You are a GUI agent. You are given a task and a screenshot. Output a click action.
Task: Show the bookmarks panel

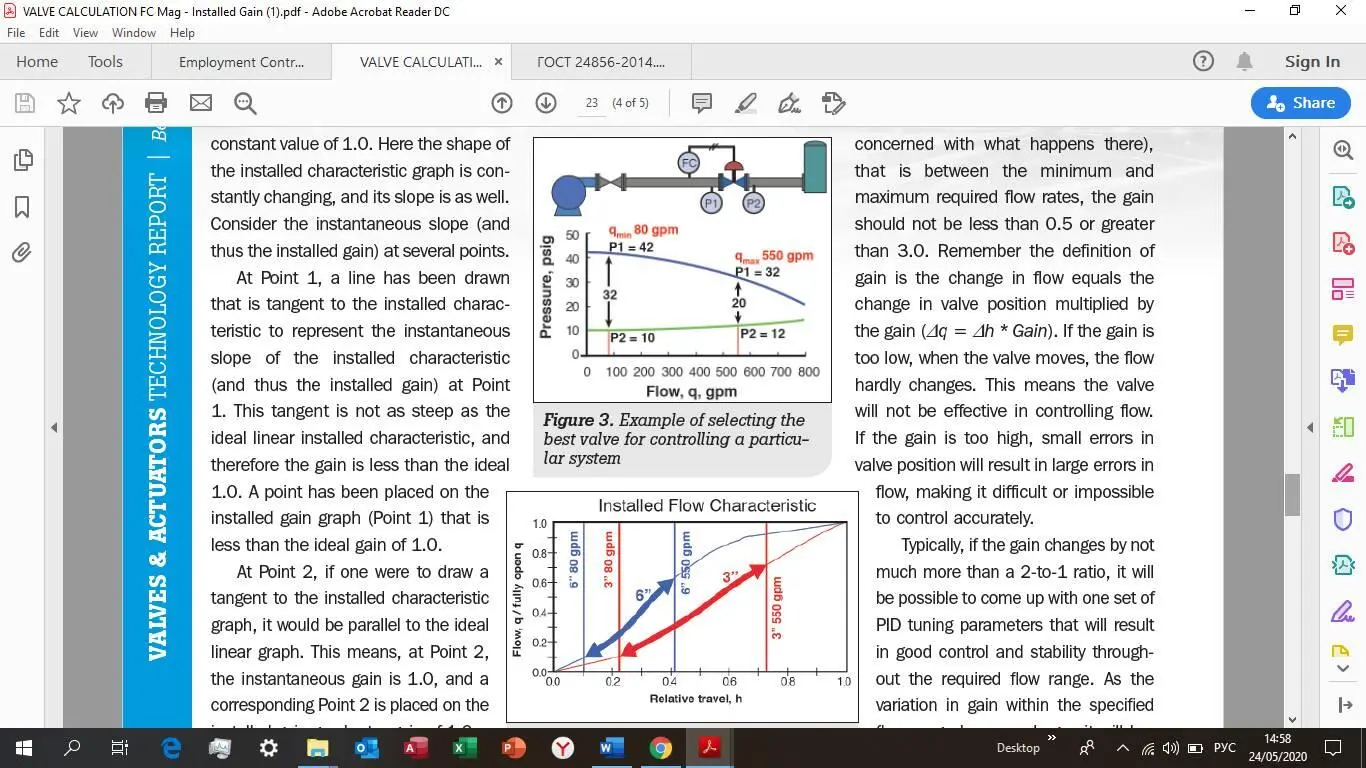(22, 207)
